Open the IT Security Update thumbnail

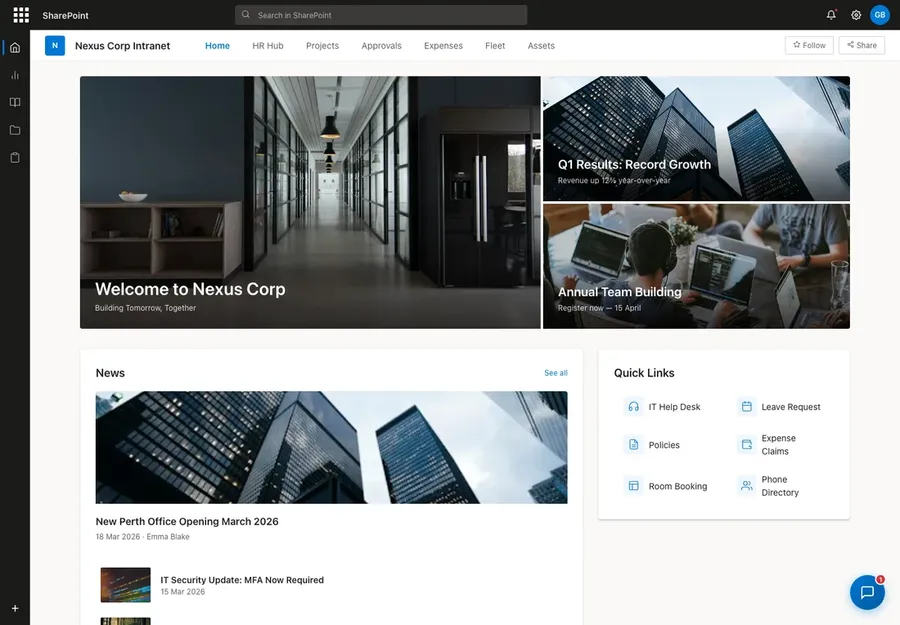click(126, 585)
